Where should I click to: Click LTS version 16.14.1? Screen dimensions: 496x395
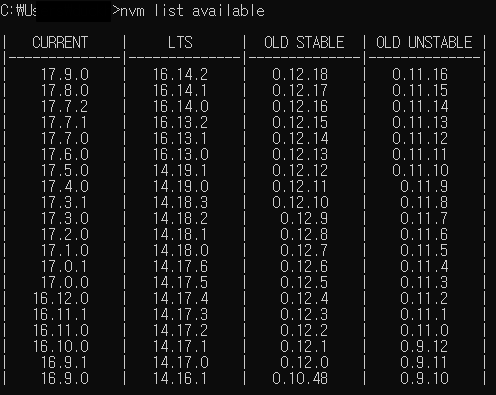(x=180, y=90)
